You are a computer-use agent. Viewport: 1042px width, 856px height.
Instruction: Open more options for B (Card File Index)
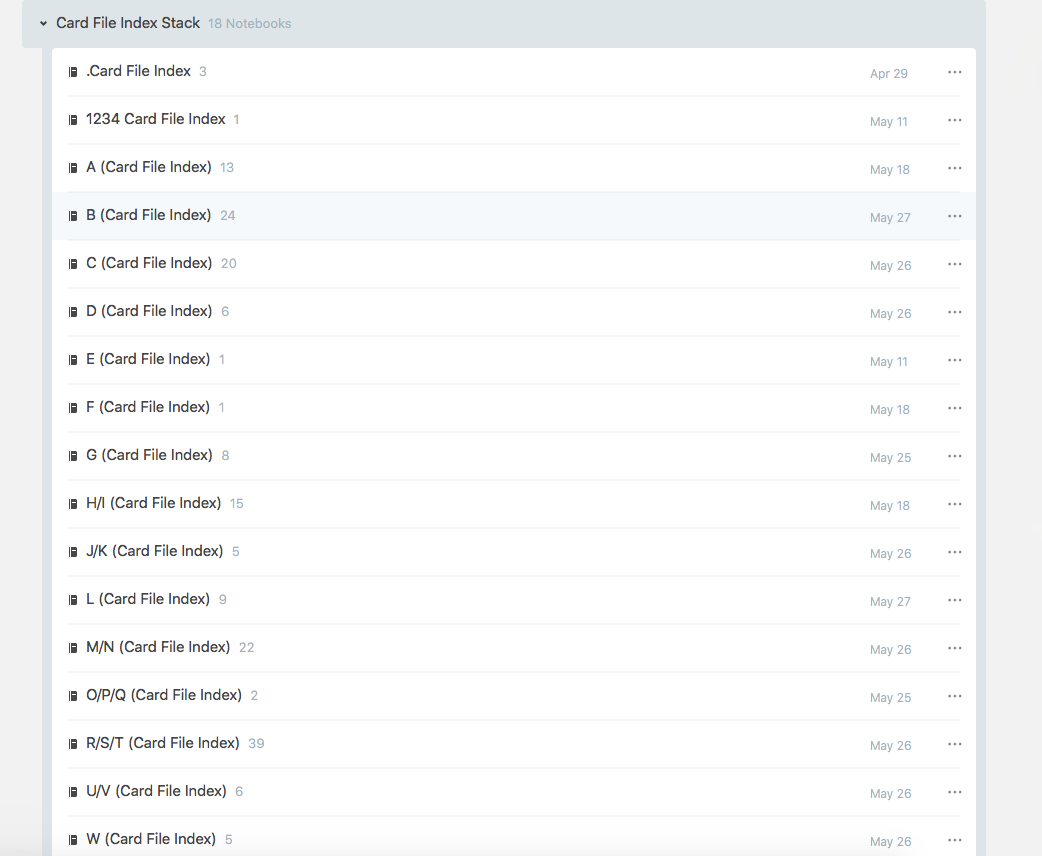(954, 216)
